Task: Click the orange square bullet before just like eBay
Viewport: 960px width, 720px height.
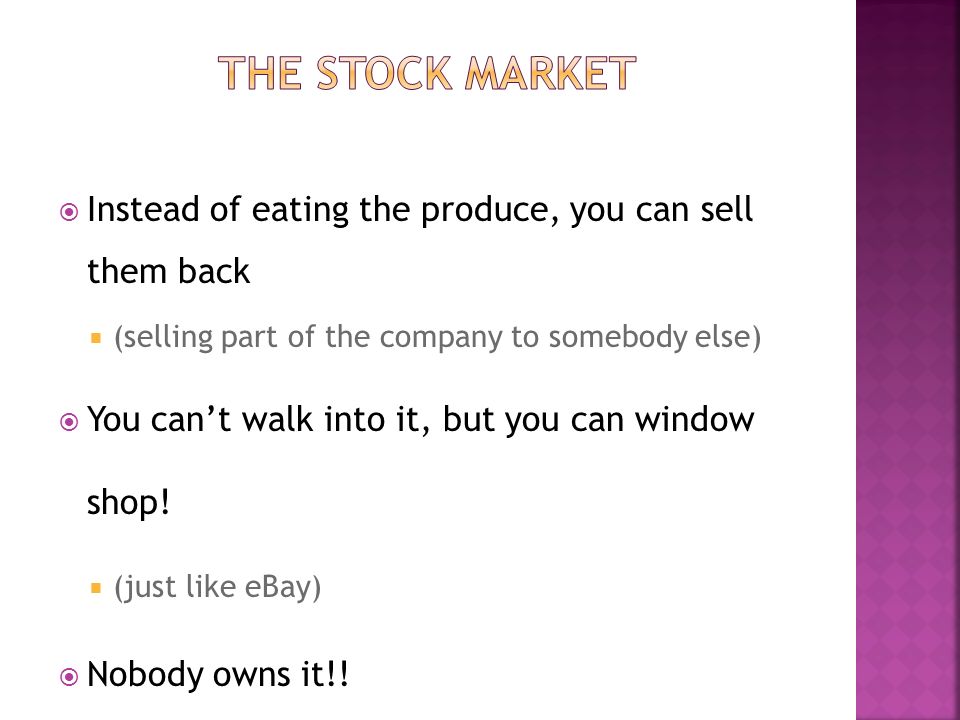Action: [96, 588]
